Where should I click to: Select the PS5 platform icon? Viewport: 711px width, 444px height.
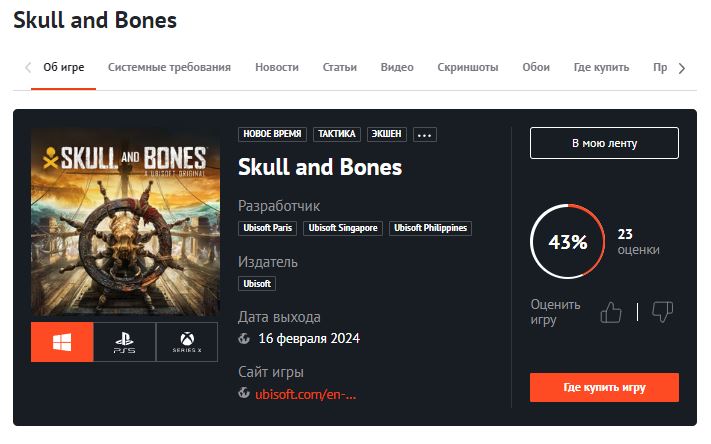click(124, 342)
